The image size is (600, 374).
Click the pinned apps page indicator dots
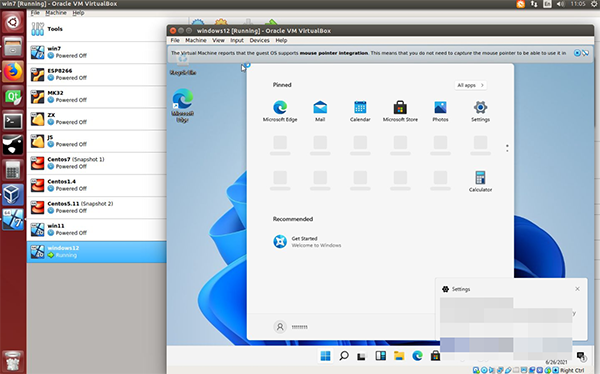507,148
